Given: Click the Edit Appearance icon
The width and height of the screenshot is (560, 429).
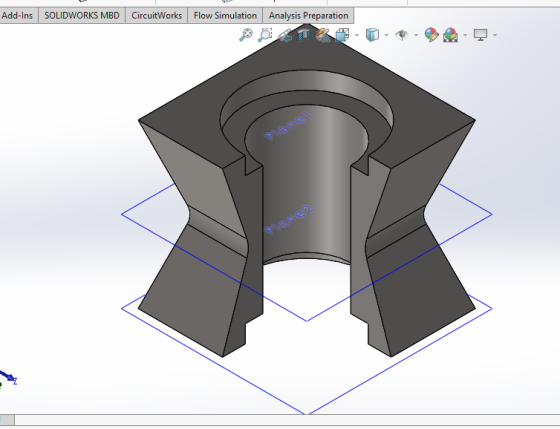Looking at the screenshot, I should click(431, 35).
